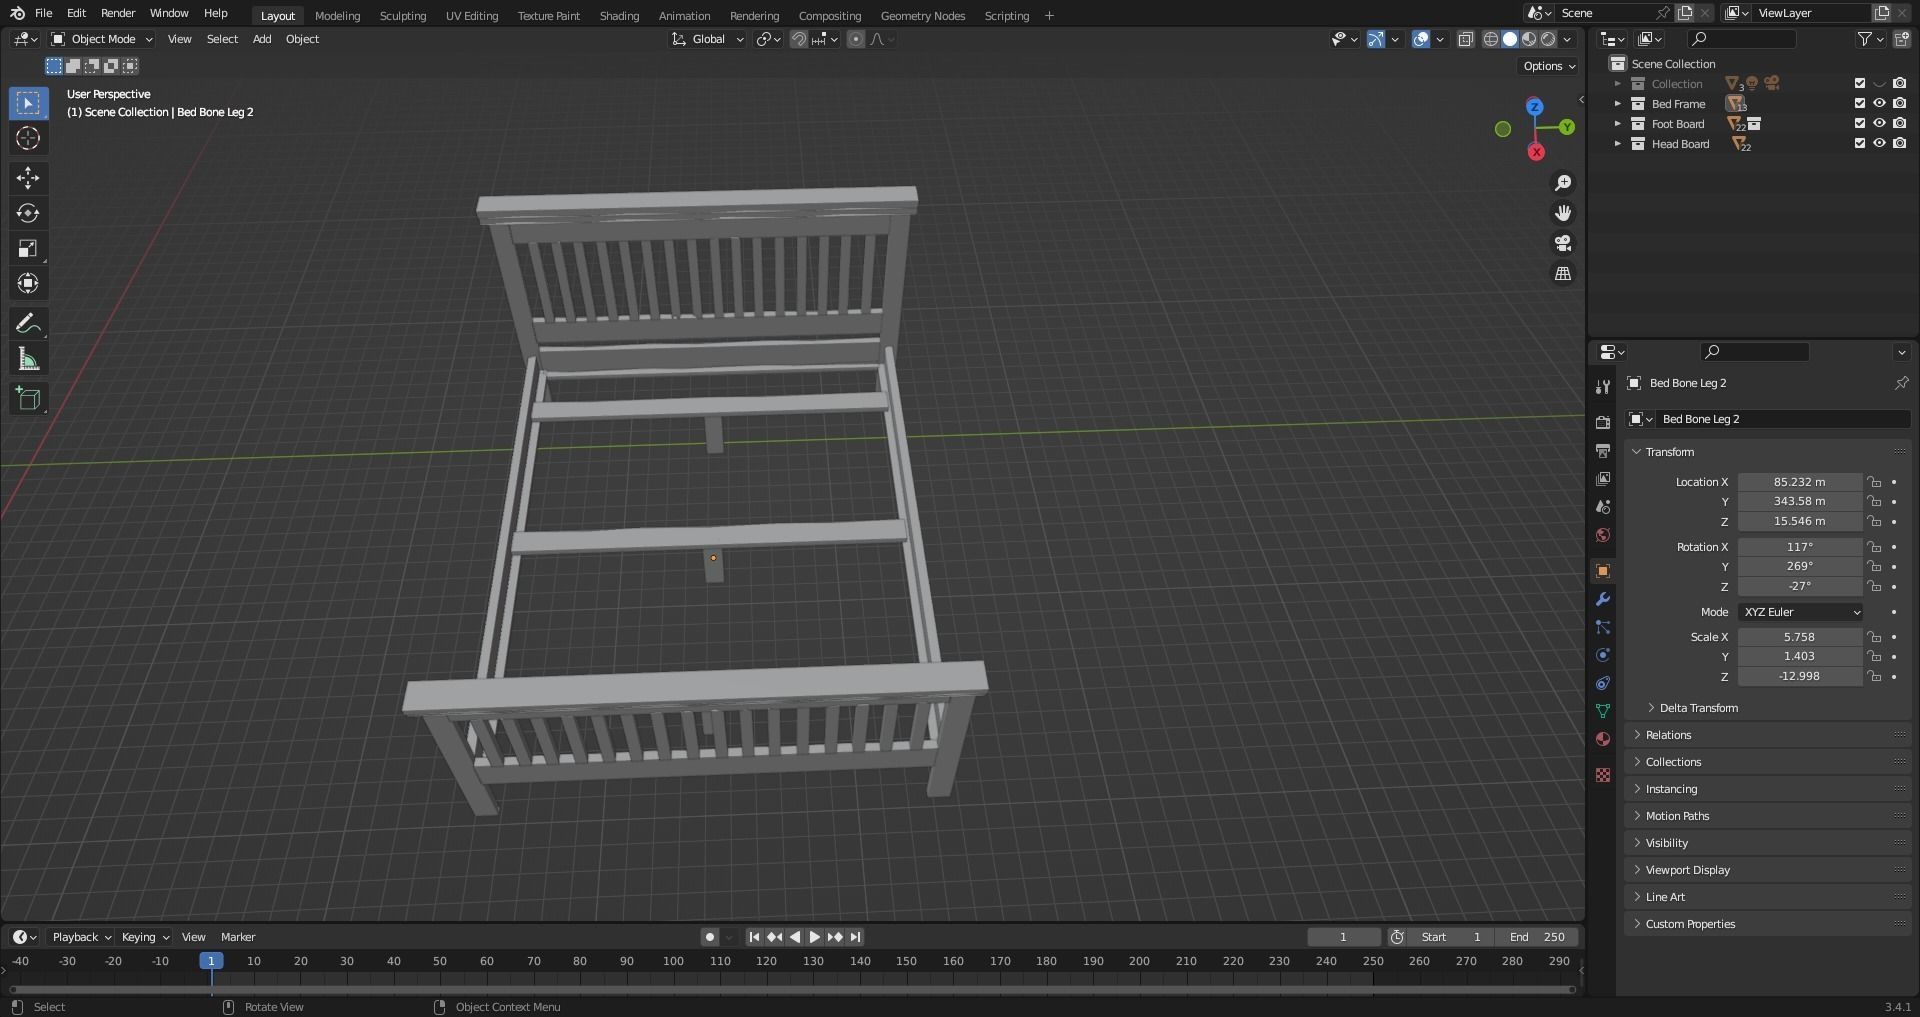Click the Location X value field

(1799, 482)
